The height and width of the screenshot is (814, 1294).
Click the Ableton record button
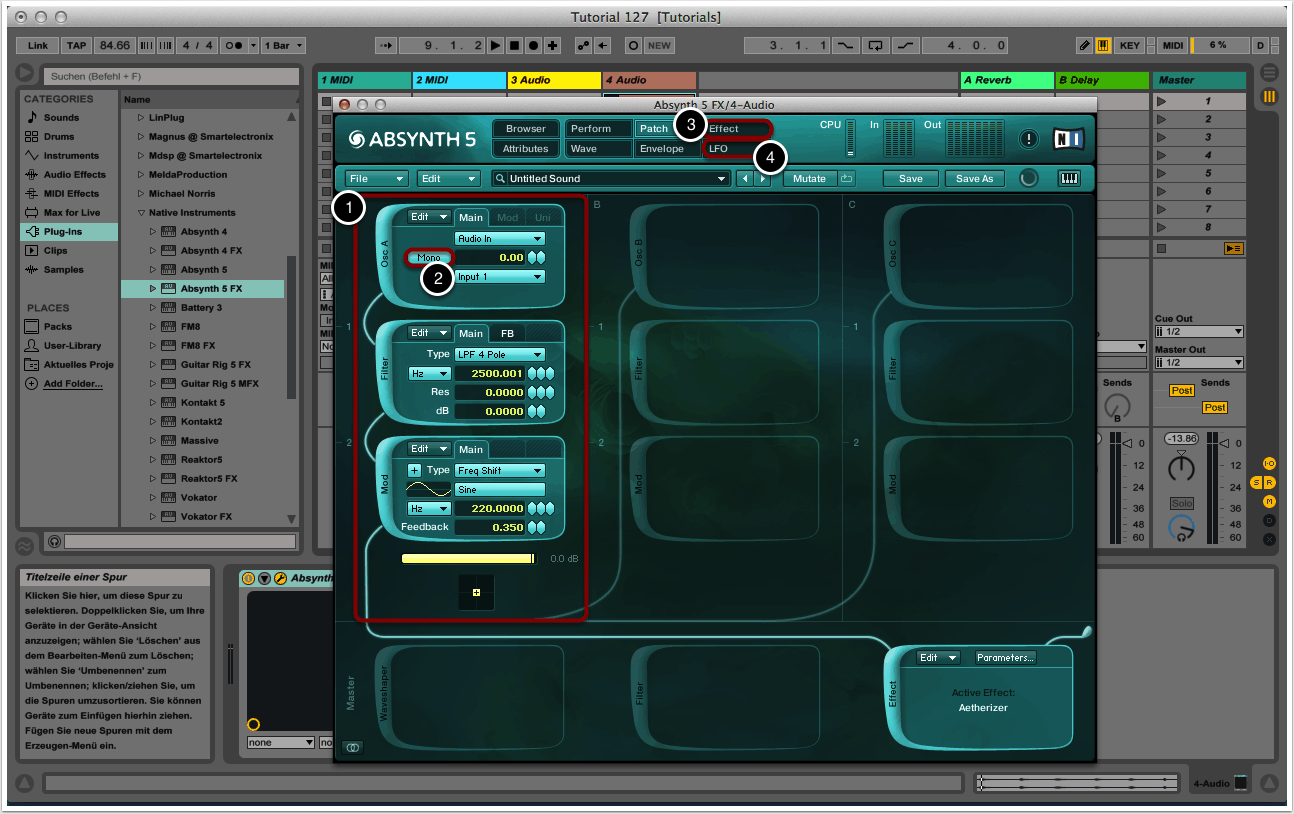534,46
